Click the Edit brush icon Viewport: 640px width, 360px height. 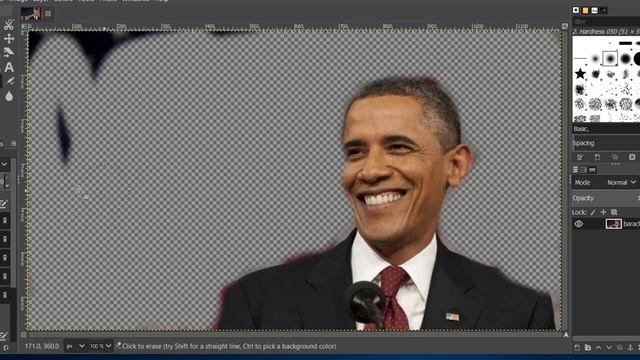[580, 157]
